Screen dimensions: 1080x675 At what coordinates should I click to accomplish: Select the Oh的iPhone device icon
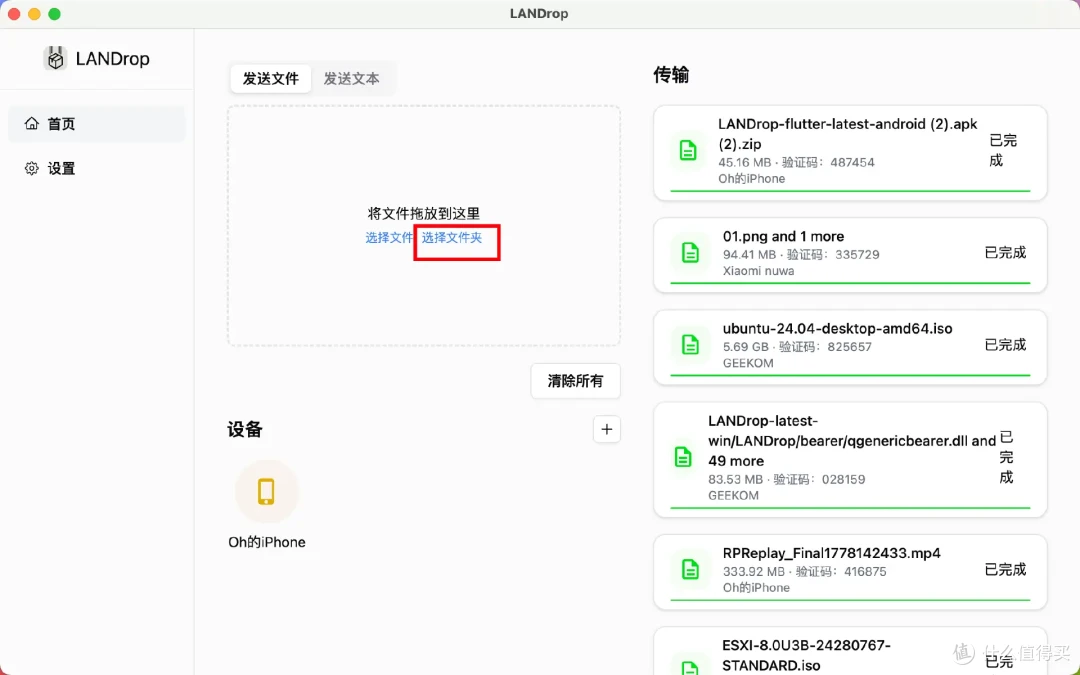point(267,492)
